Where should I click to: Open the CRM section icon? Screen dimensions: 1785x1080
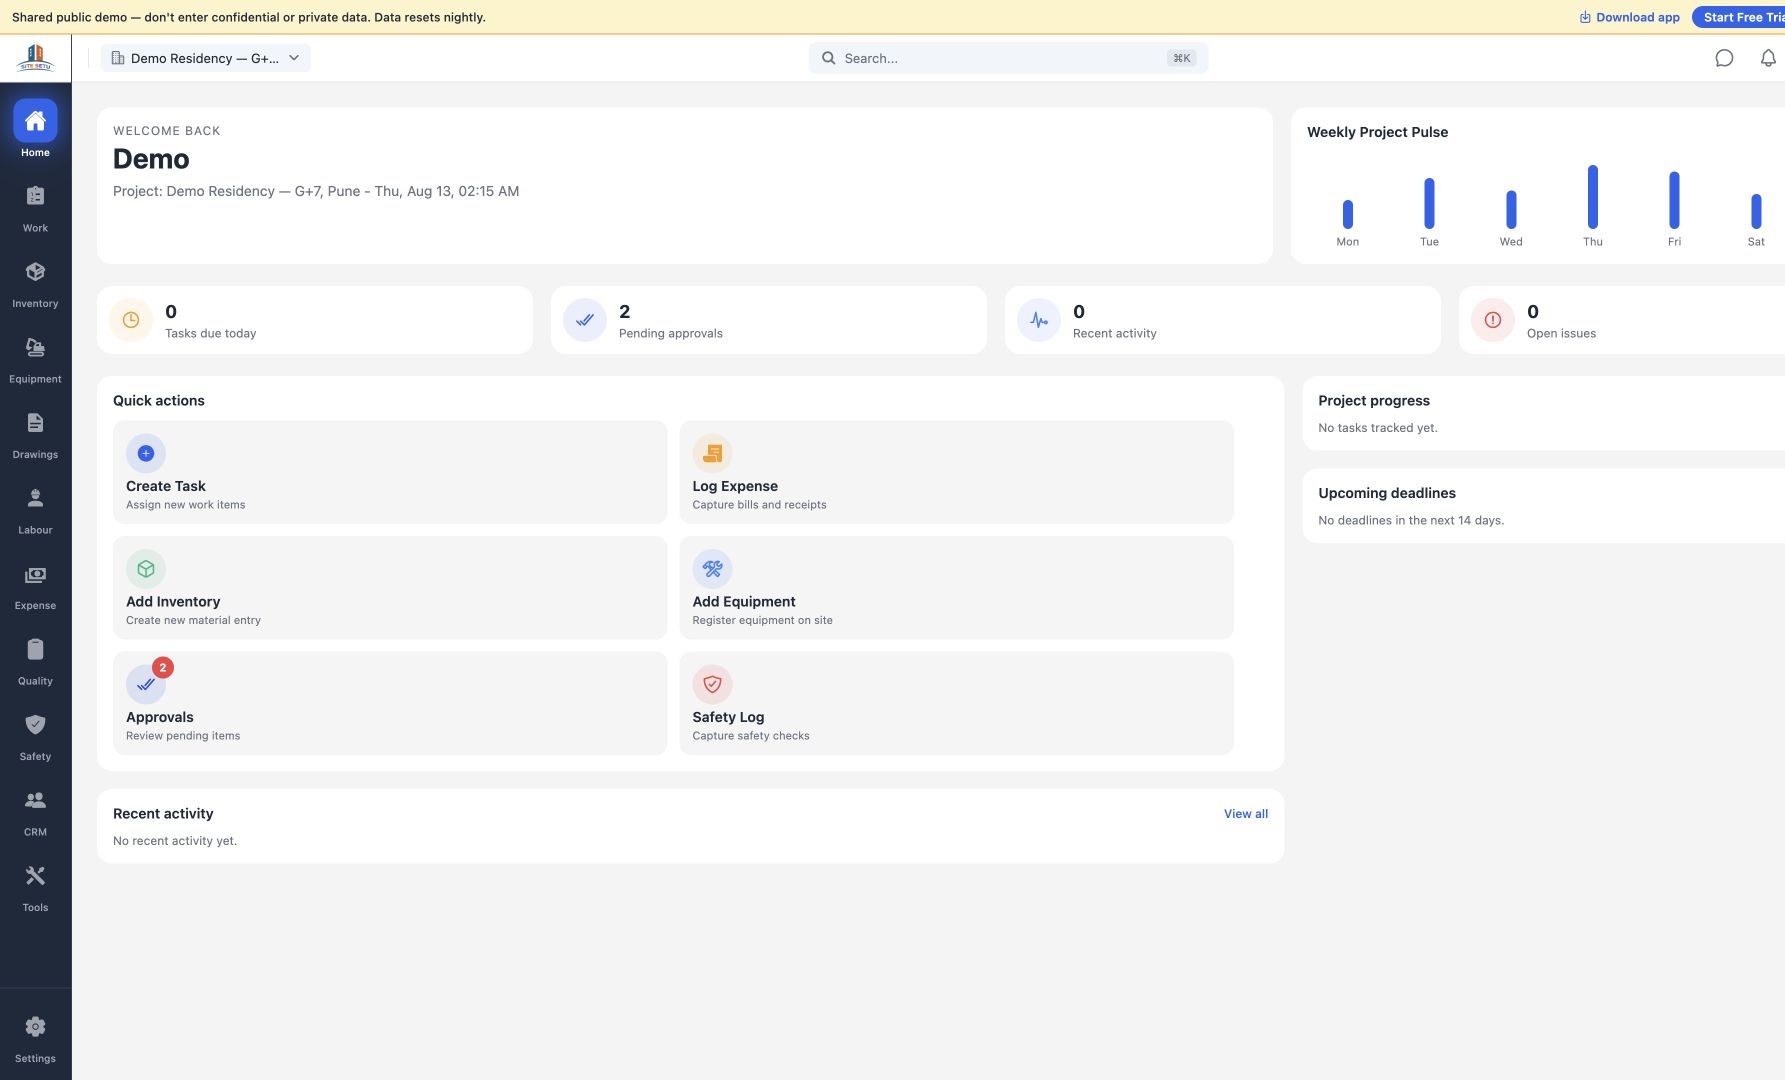coord(35,800)
